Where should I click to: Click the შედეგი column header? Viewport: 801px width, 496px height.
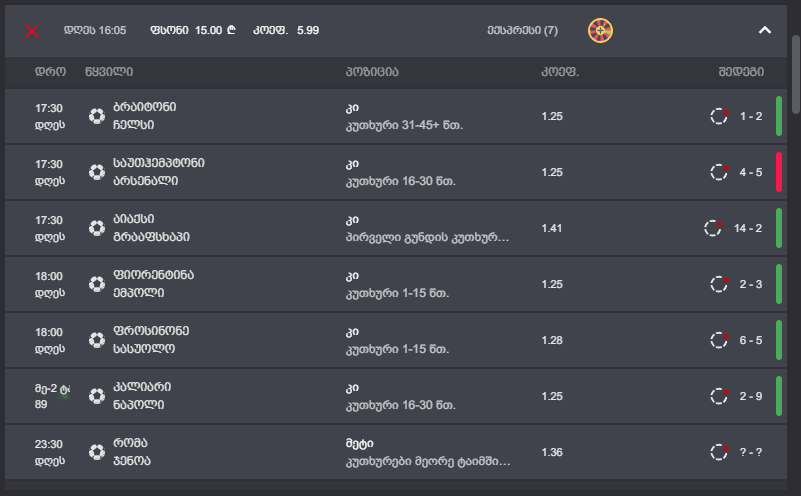pyautogui.click(x=740, y=72)
